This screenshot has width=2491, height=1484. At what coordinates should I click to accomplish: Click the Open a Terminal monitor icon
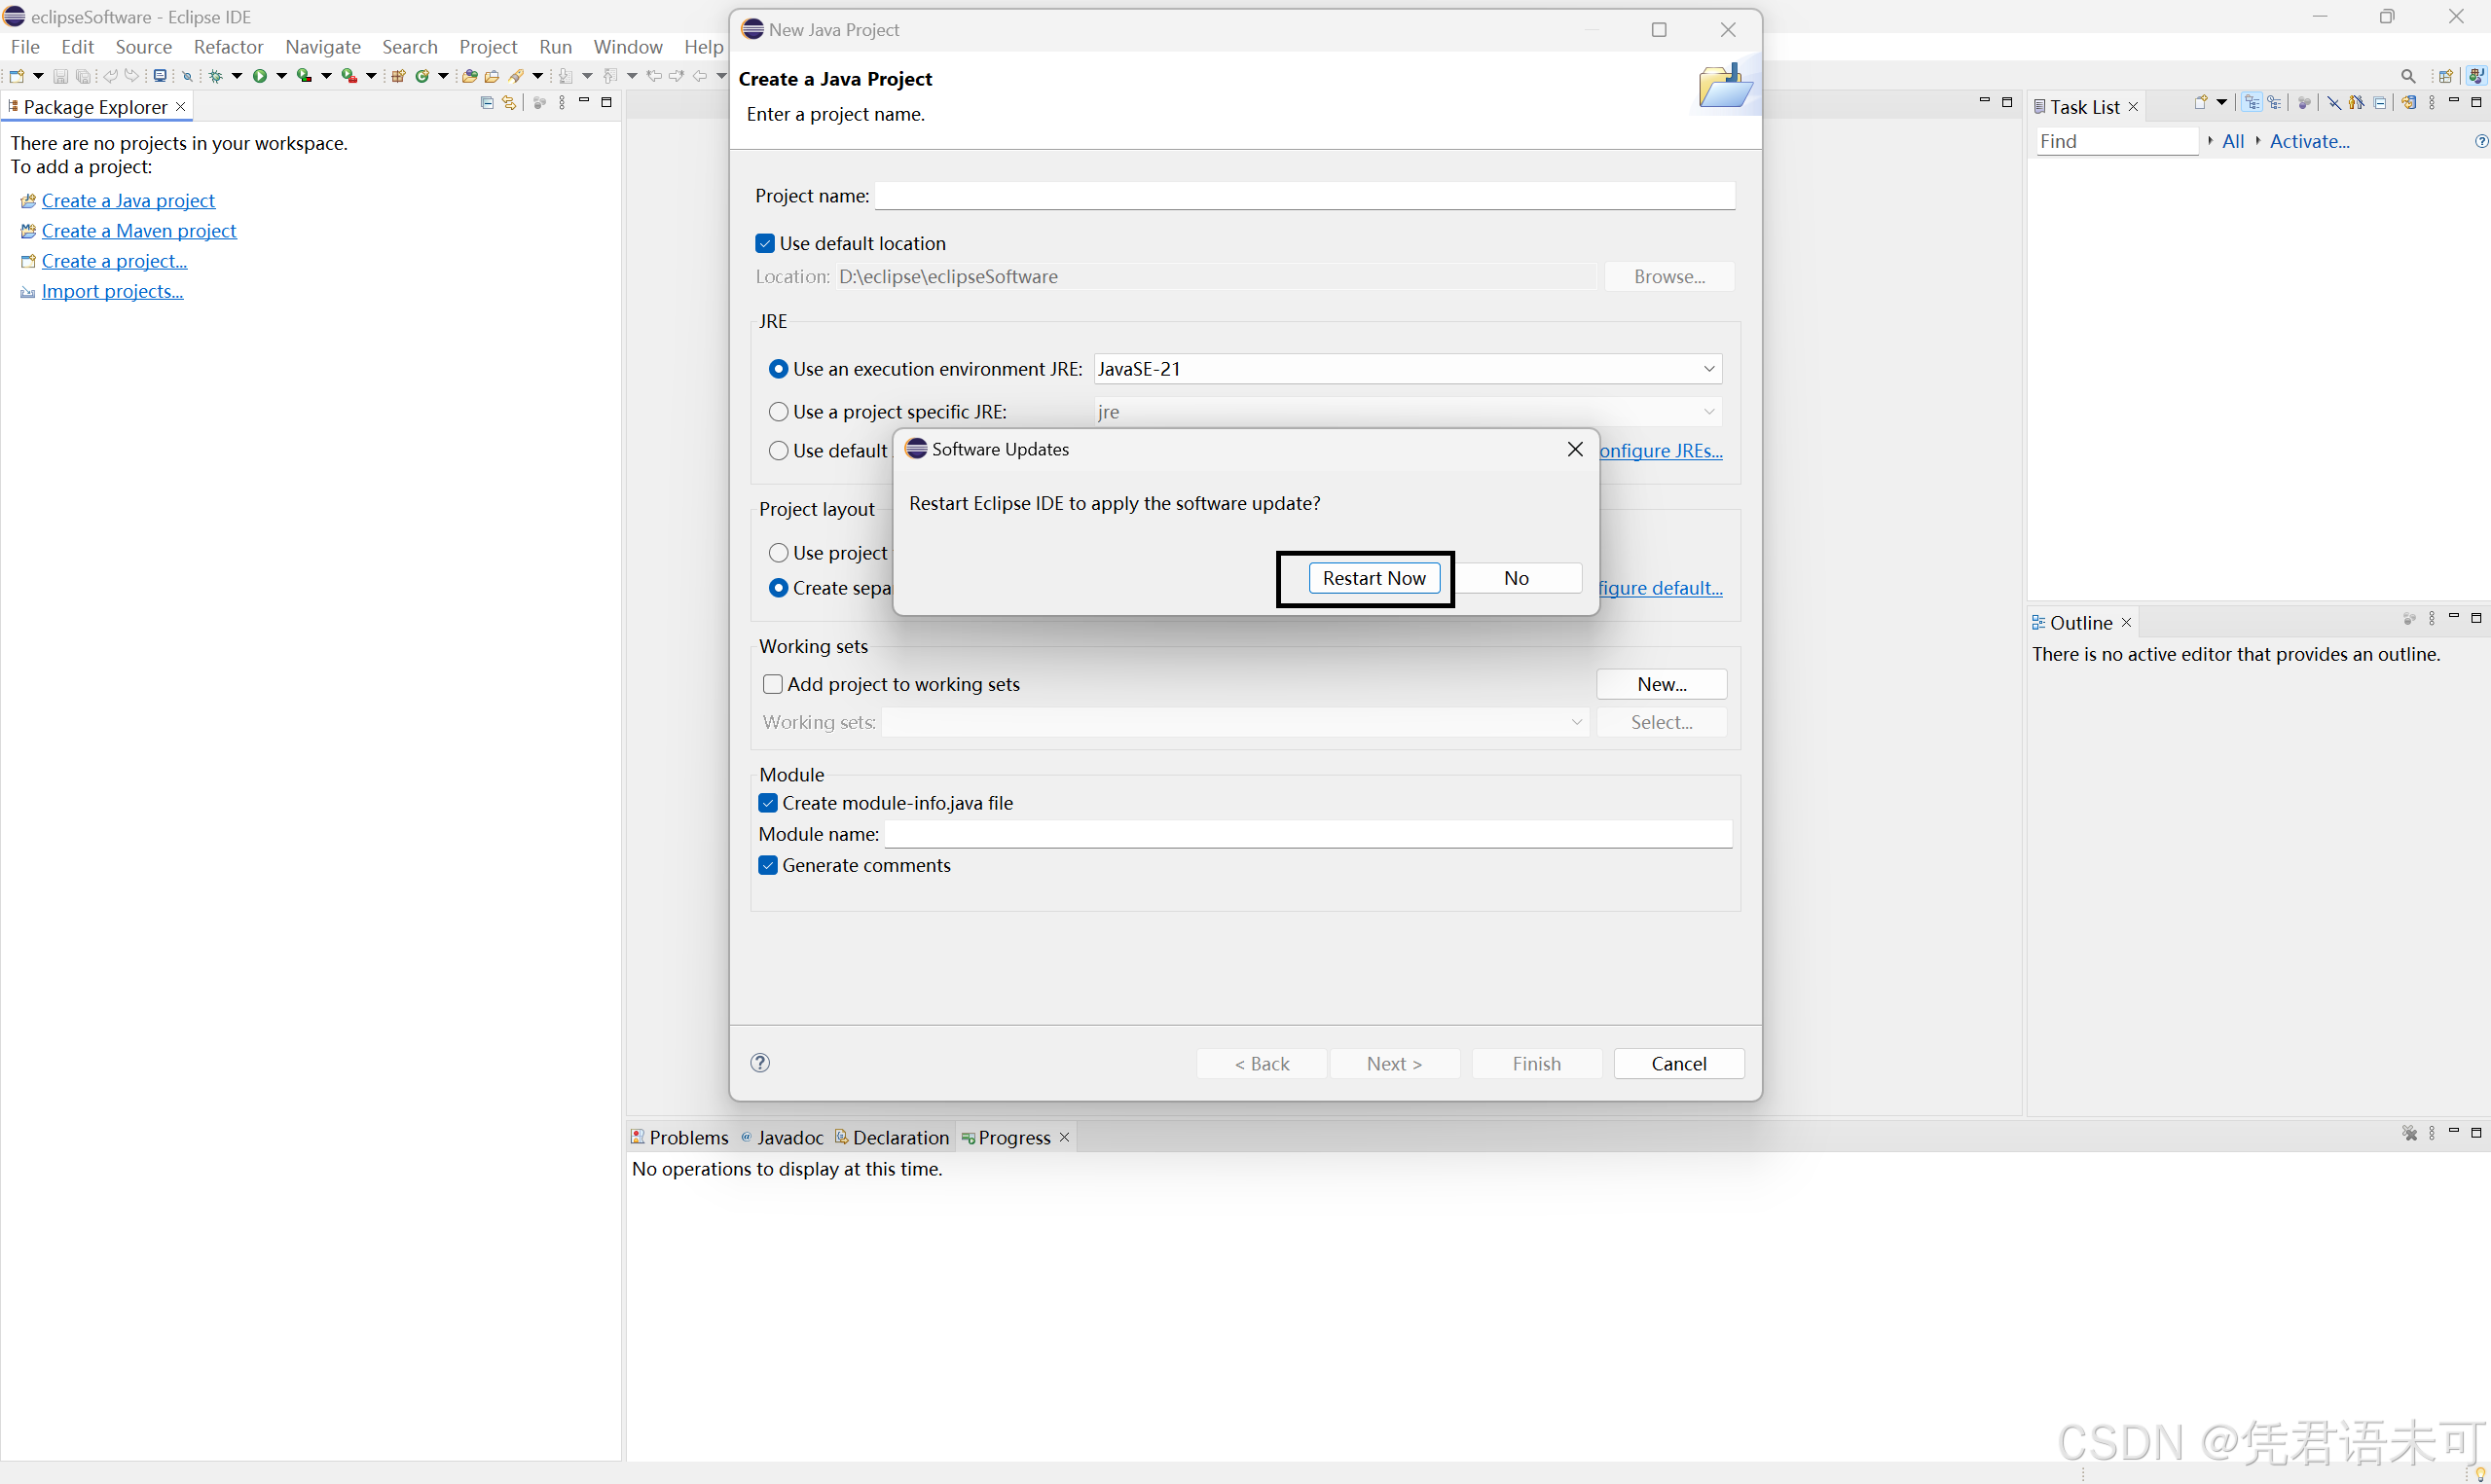[160, 76]
